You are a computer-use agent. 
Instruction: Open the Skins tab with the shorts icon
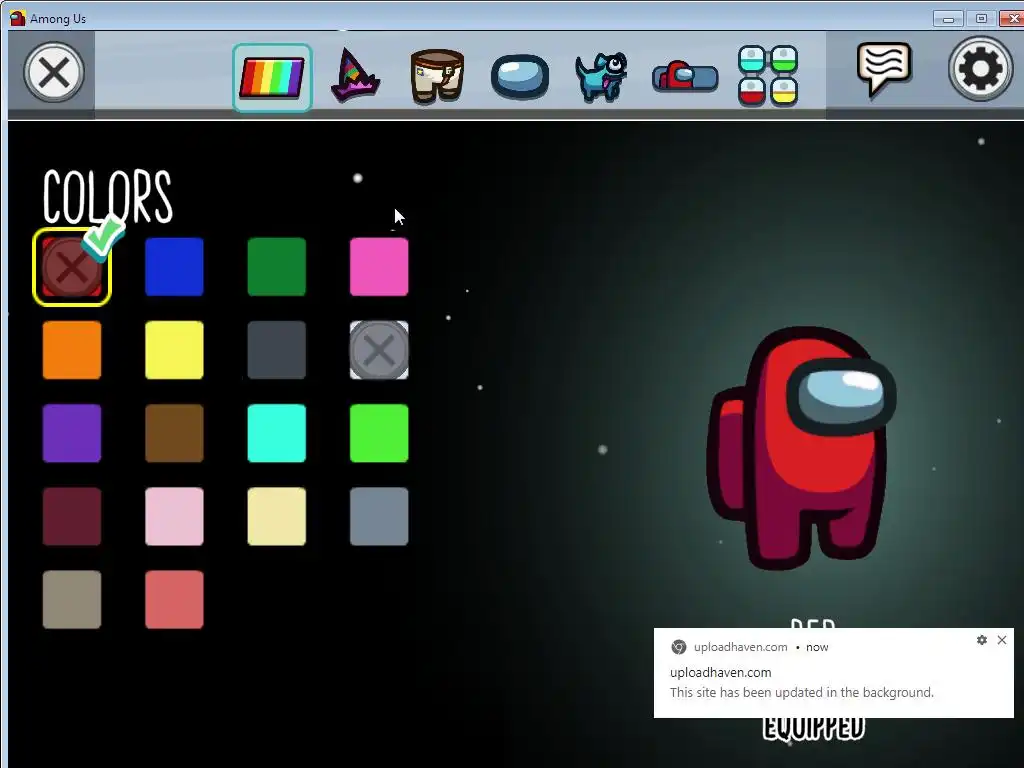coord(437,76)
